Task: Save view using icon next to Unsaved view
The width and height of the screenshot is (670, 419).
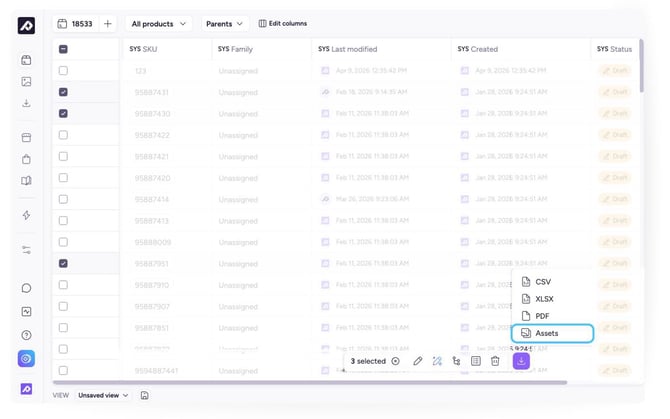Action: (145, 396)
